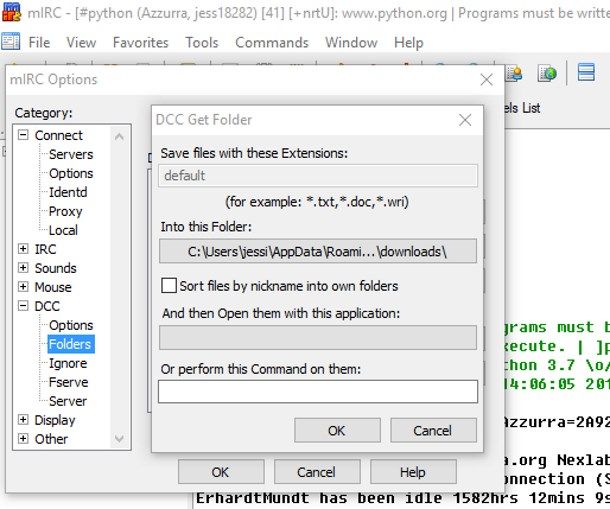610x509 pixels.
Task: Click the perform Command input field
Action: [x=318, y=391]
